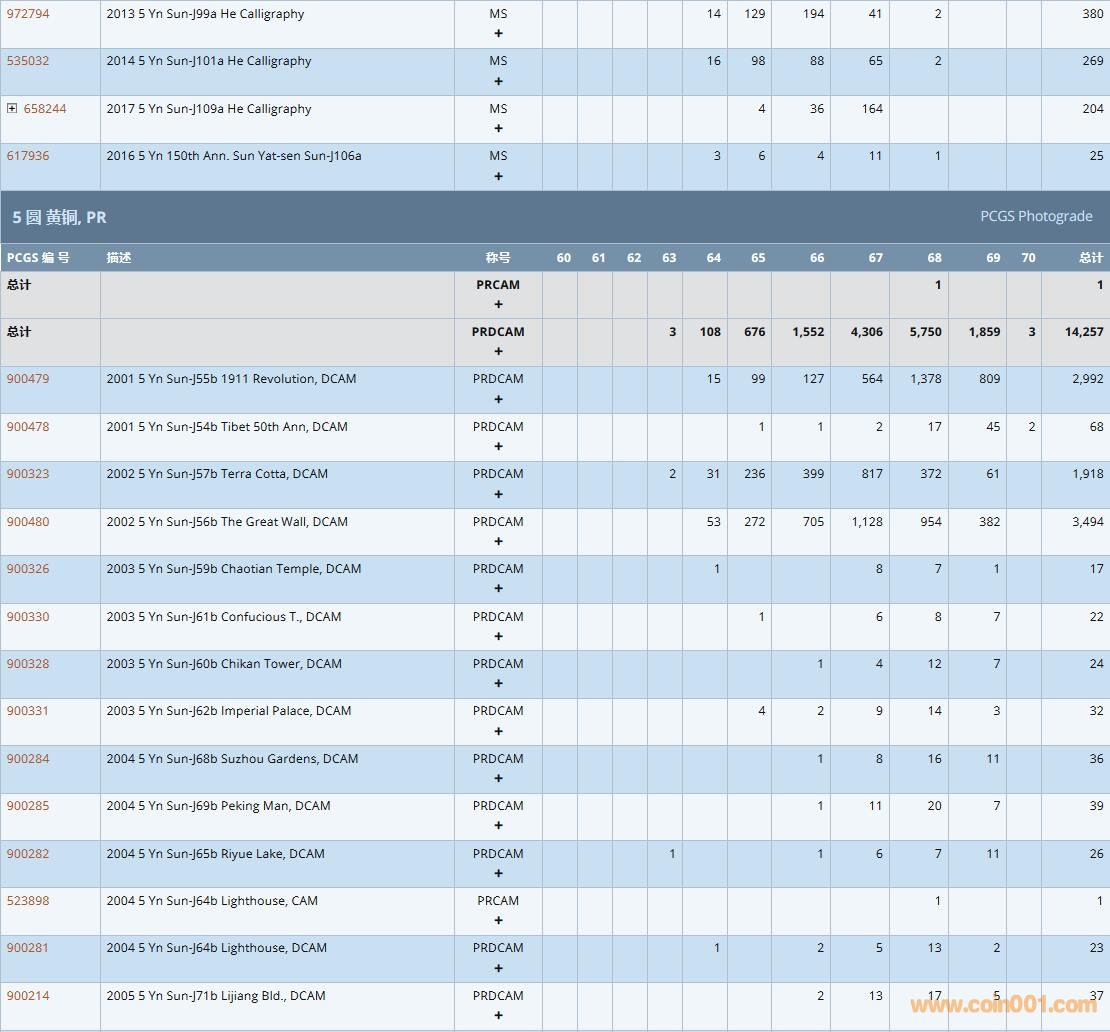This screenshot has width=1110, height=1032.
Task: Open the PCGS Photograde link
Action: click(1036, 216)
